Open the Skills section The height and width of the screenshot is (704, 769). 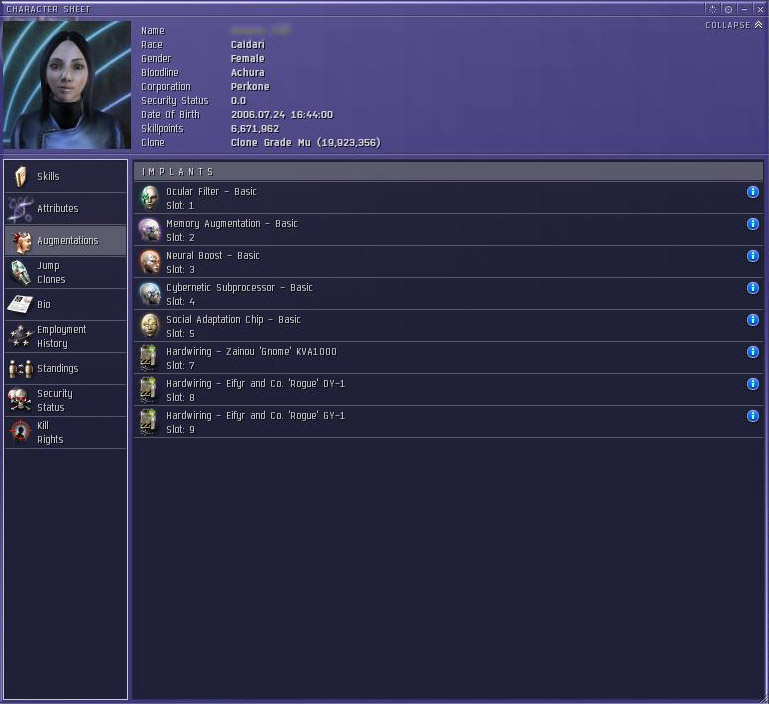tap(65, 177)
